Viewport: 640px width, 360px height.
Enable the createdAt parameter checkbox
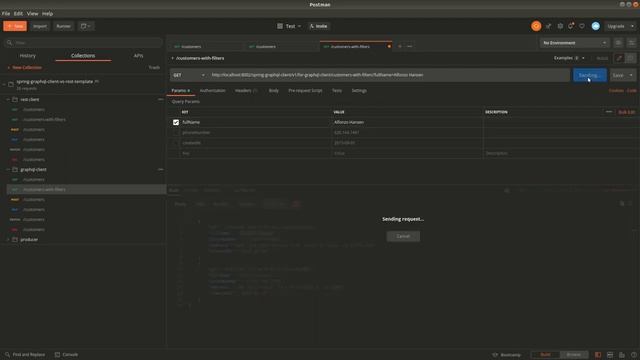click(x=176, y=143)
